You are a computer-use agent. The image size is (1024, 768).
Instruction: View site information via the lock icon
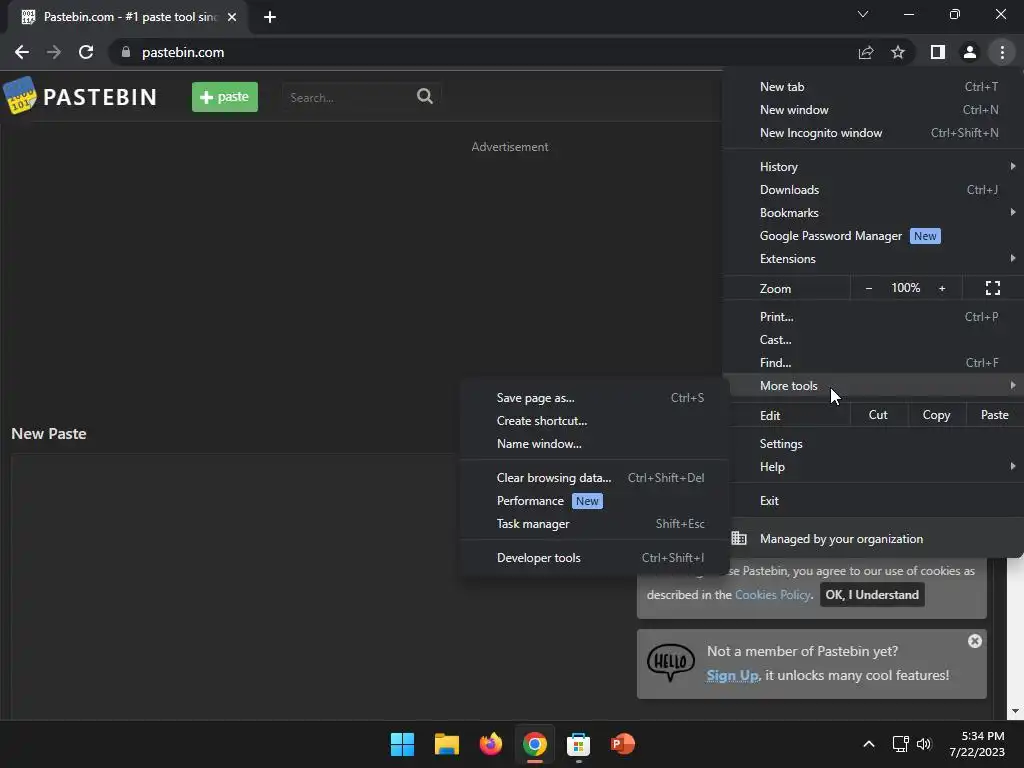(x=126, y=52)
